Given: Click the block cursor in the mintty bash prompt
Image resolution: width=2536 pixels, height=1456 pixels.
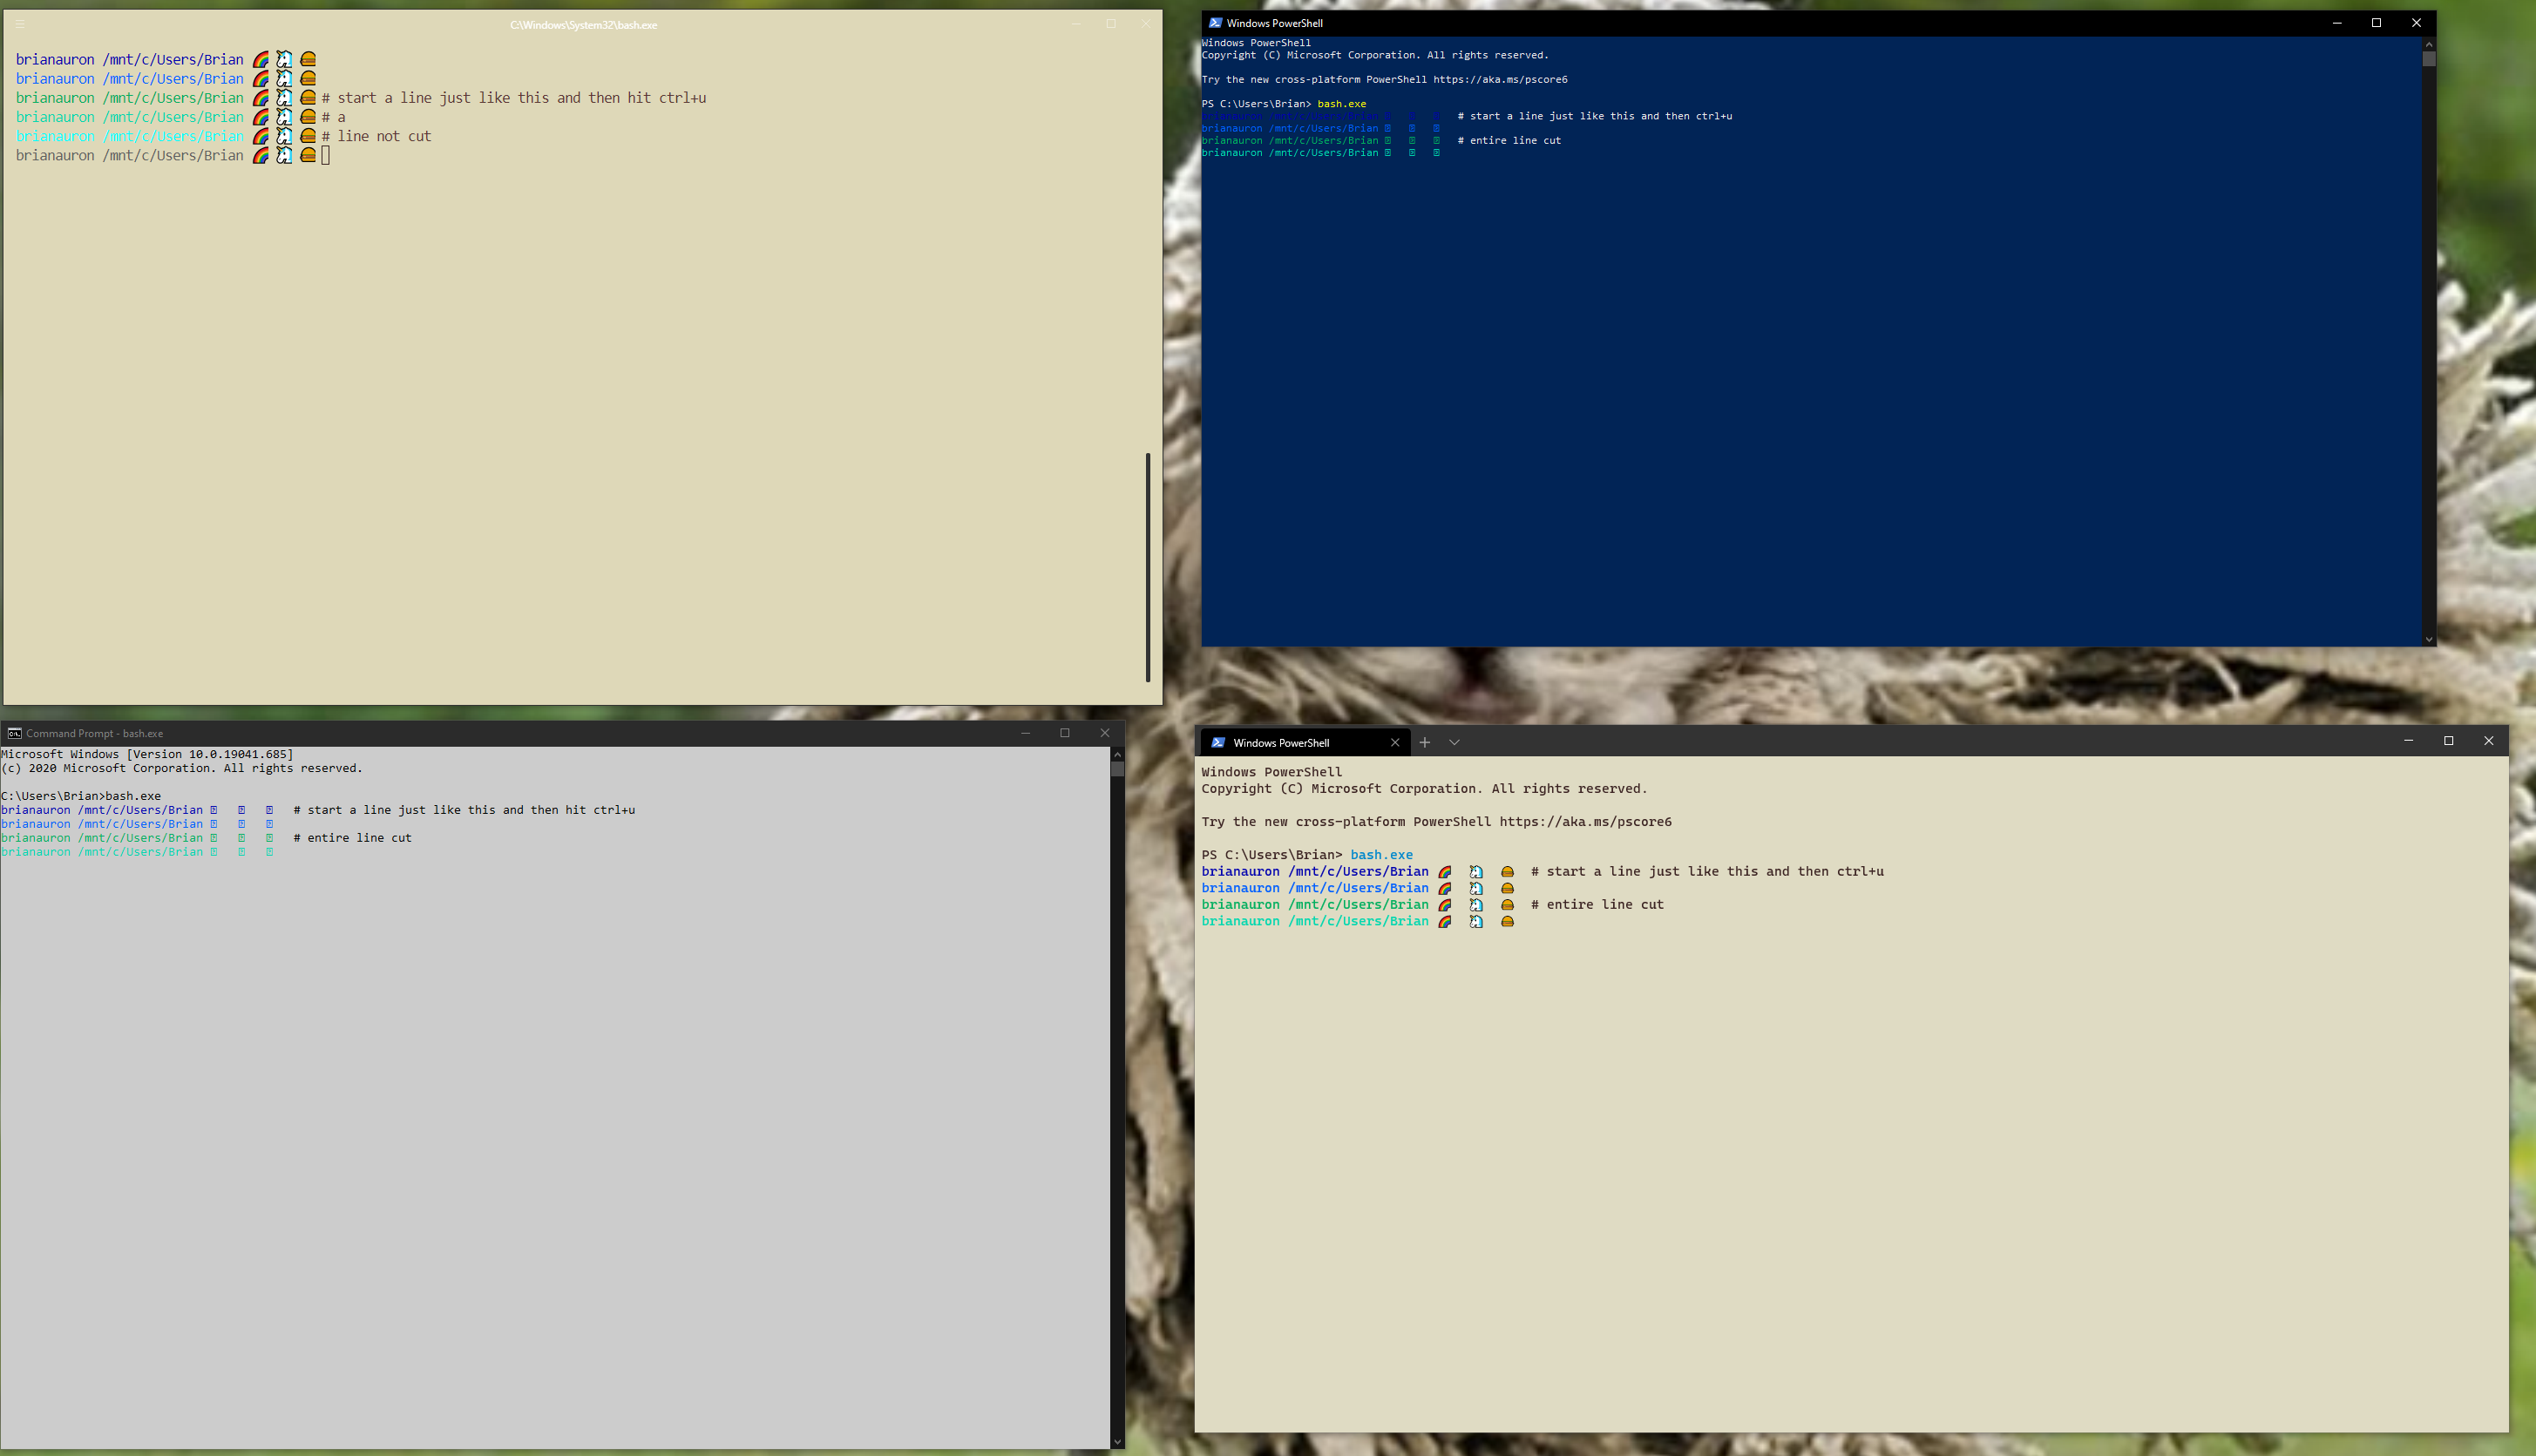Looking at the screenshot, I should click(326, 155).
